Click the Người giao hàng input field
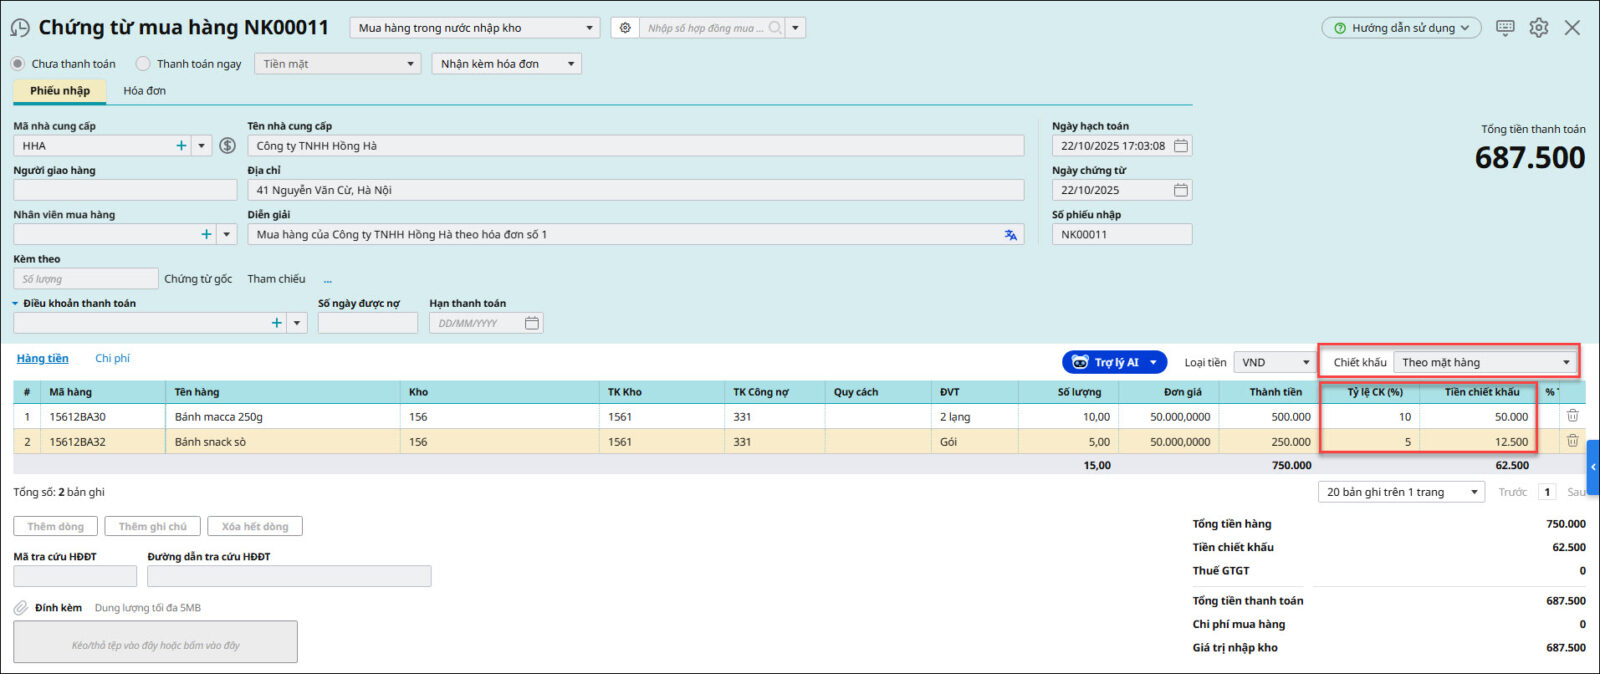Viewport: 1600px width, 674px height. tap(125, 190)
